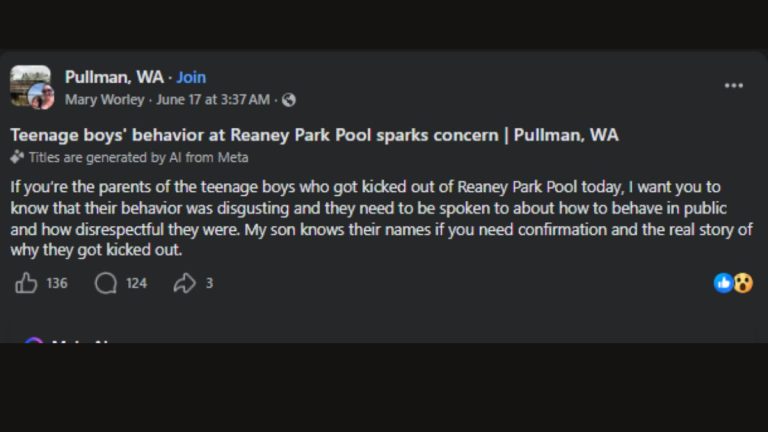Click the thumbs-up Like icon
768x432 pixels.
(x=26, y=283)
